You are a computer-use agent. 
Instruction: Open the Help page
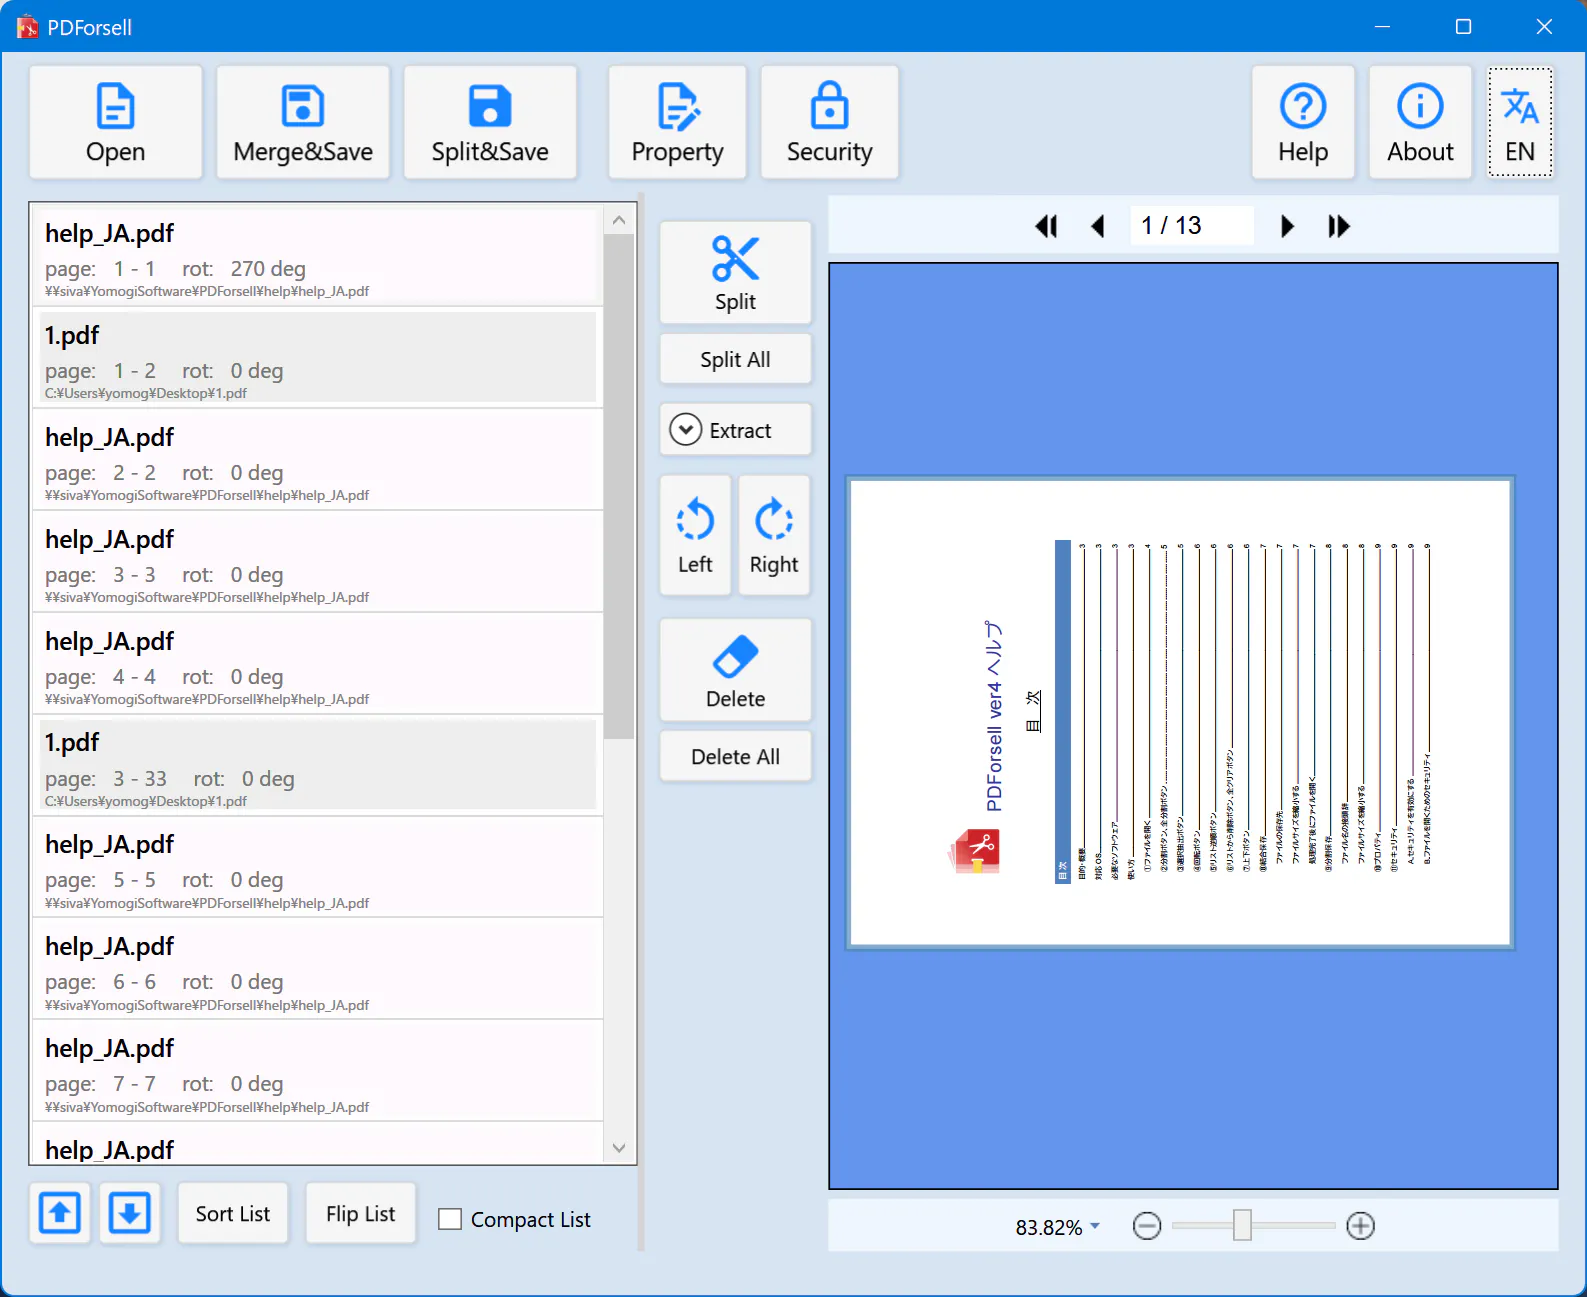pyautogui.click(x=1303, y=123)
